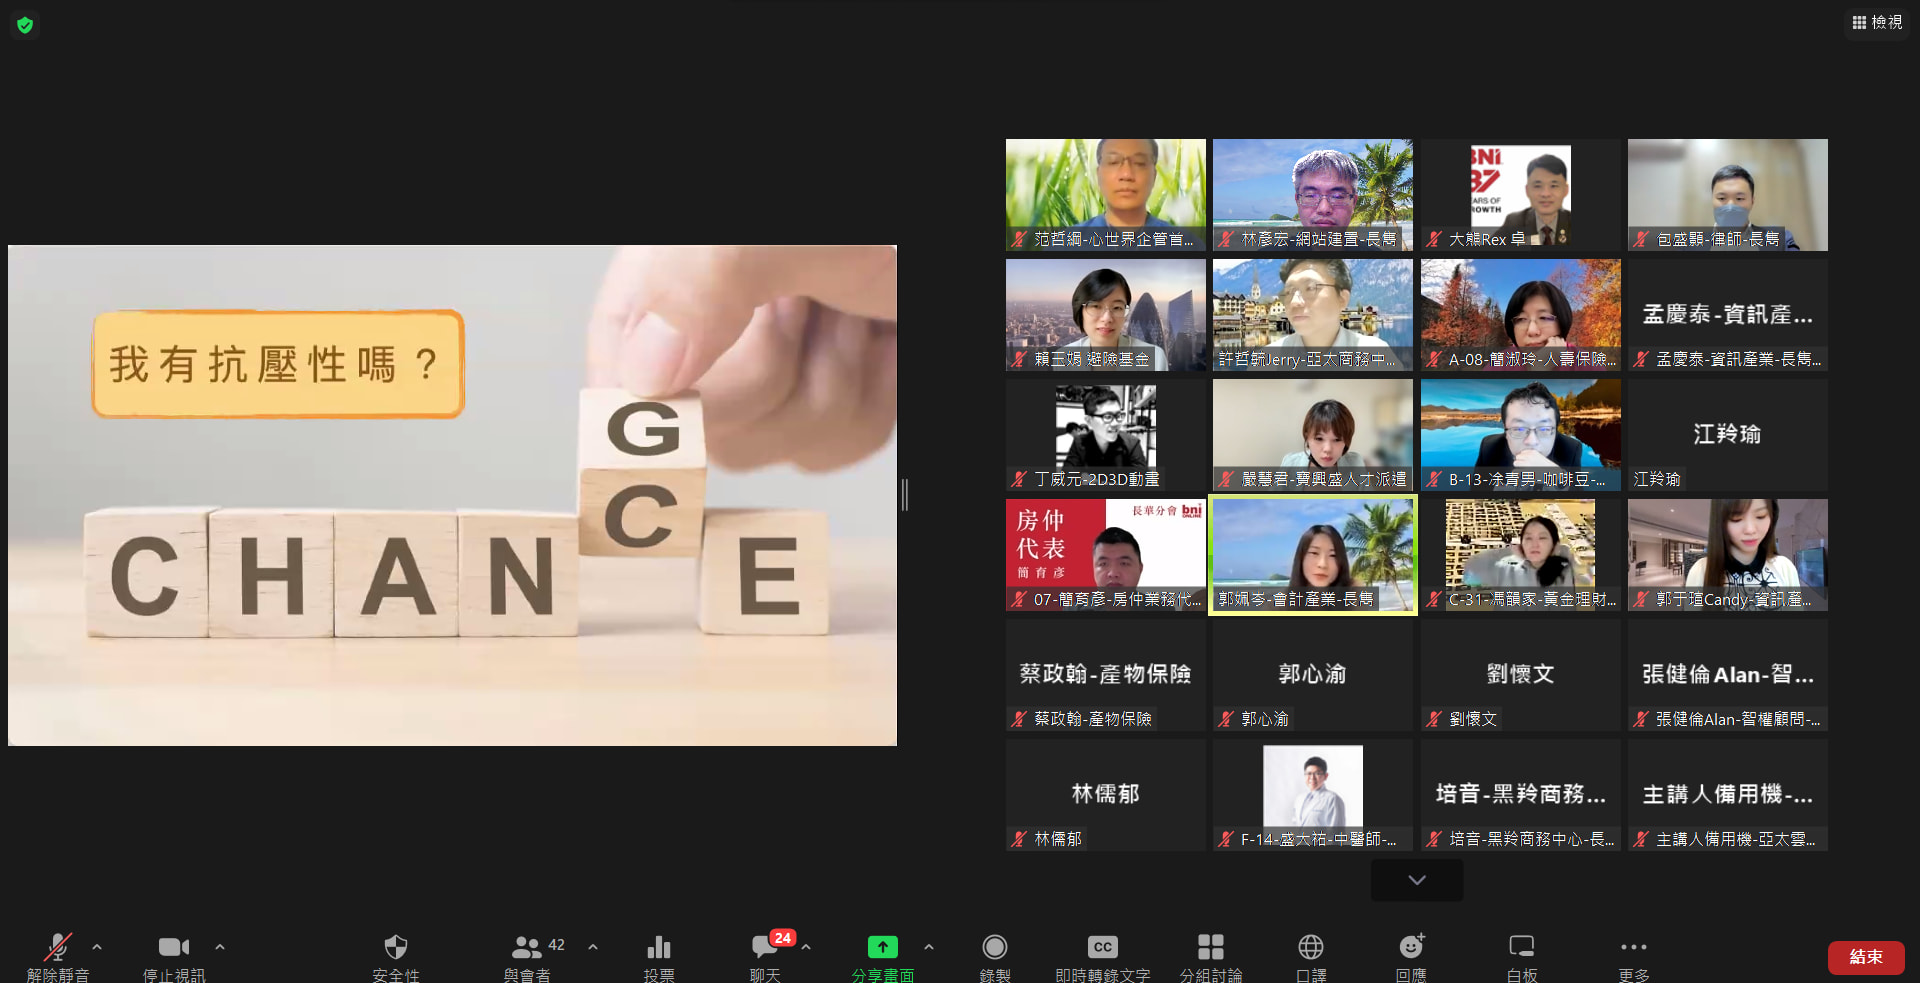The width and height of the screenshot is (1920, 983).
Task: Expand share screen options arrow
Action: point(929,946)
